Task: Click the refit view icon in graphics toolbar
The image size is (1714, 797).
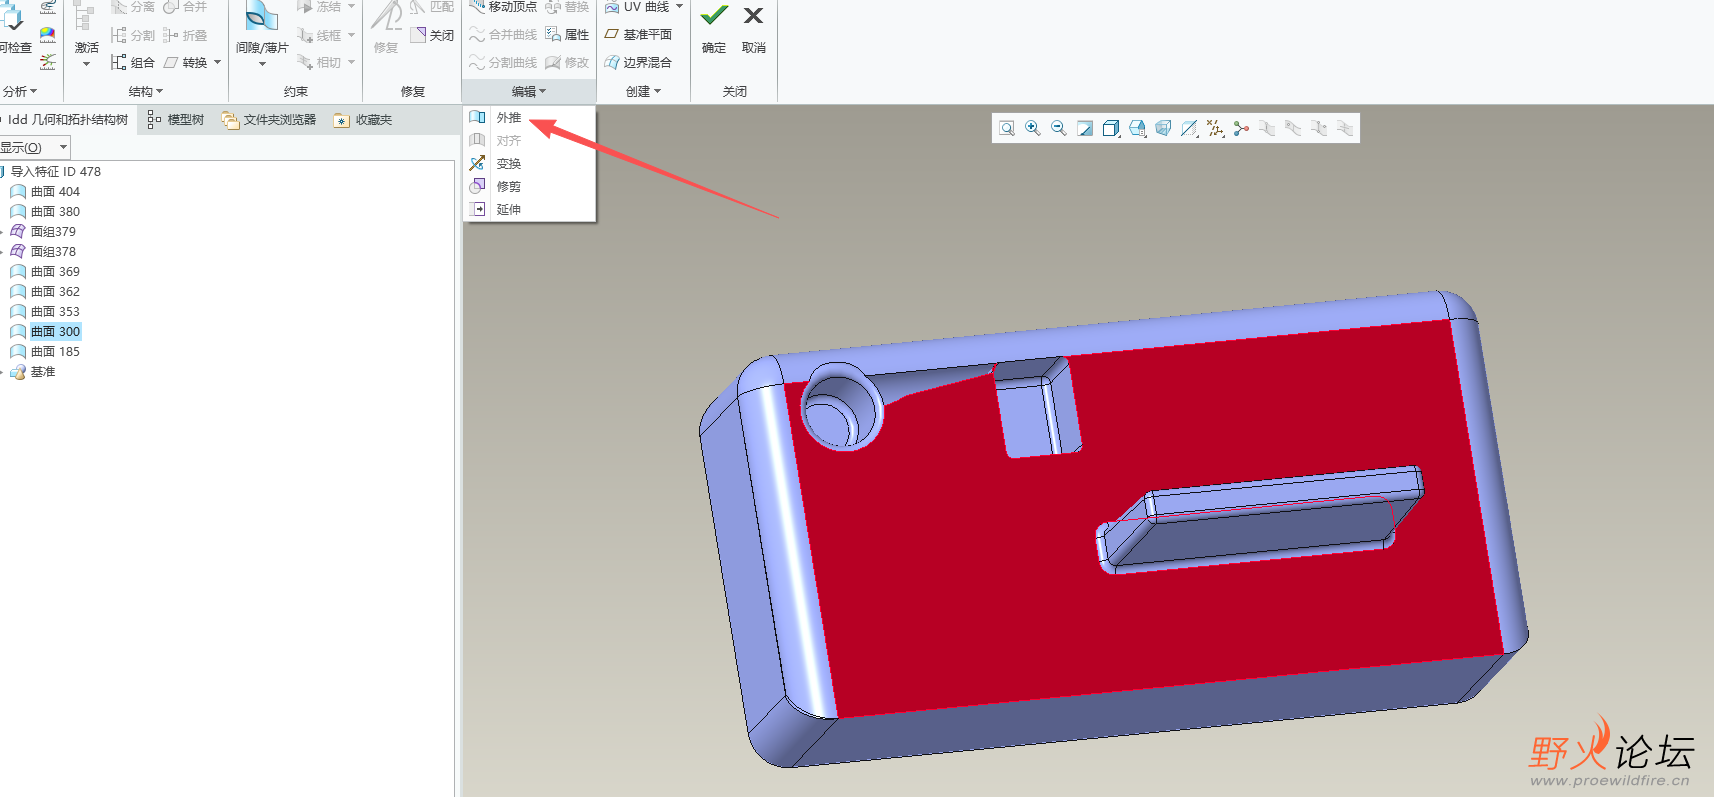Action: point(1007,128)
